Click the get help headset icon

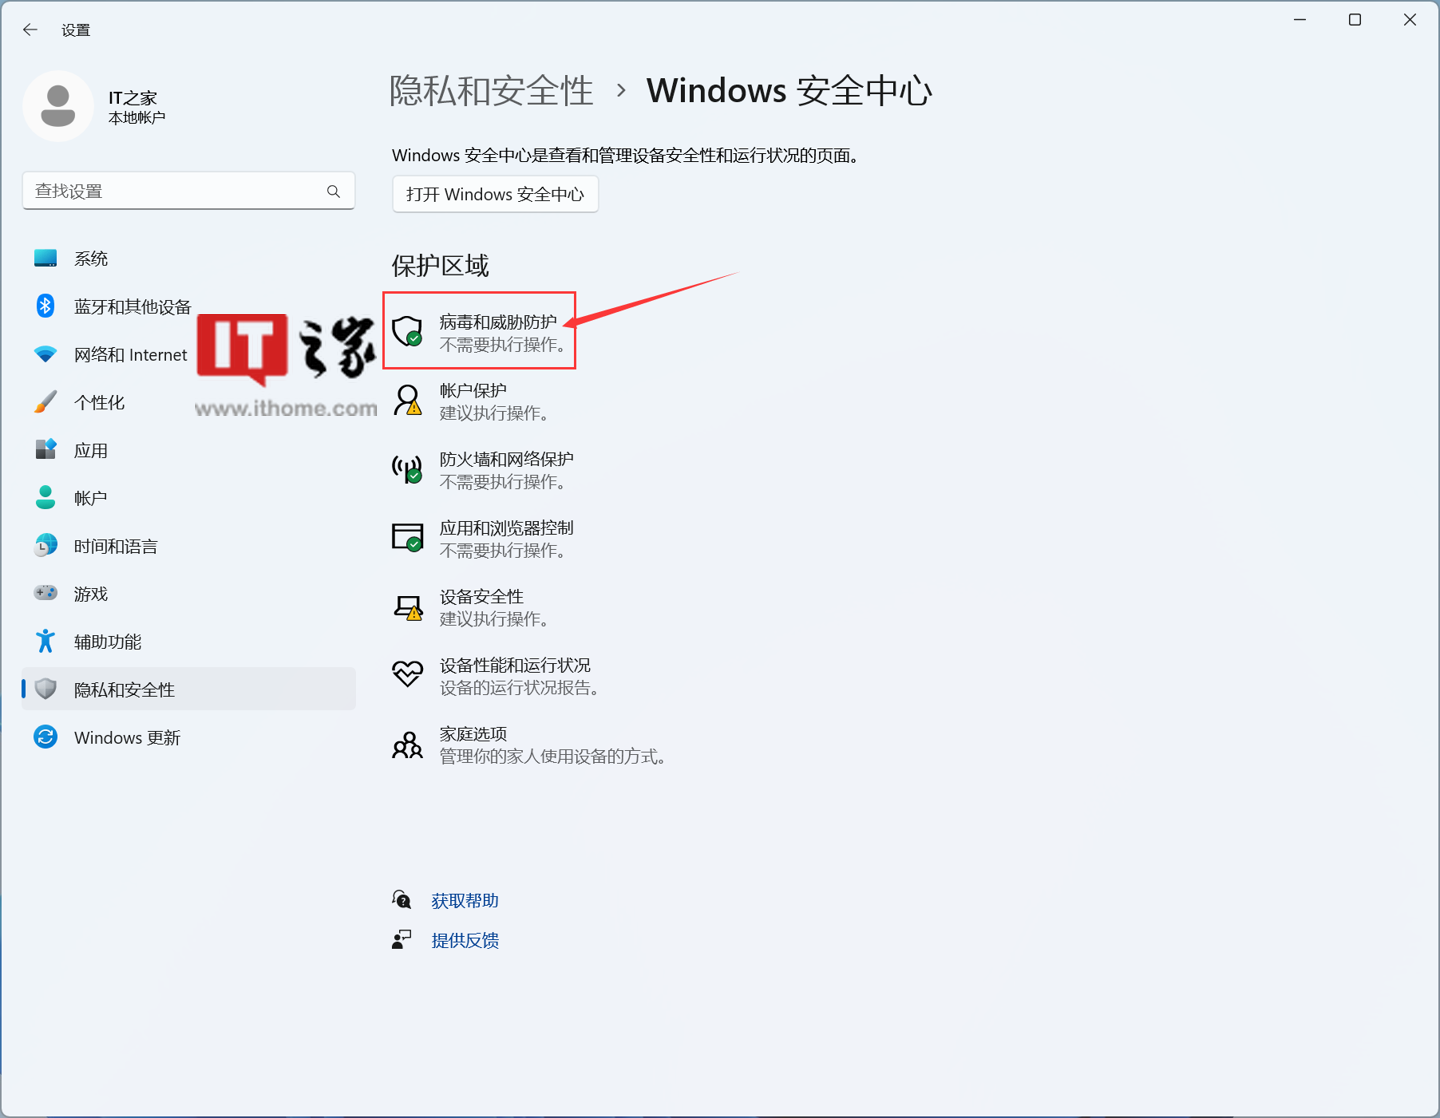tap(401, 900)
